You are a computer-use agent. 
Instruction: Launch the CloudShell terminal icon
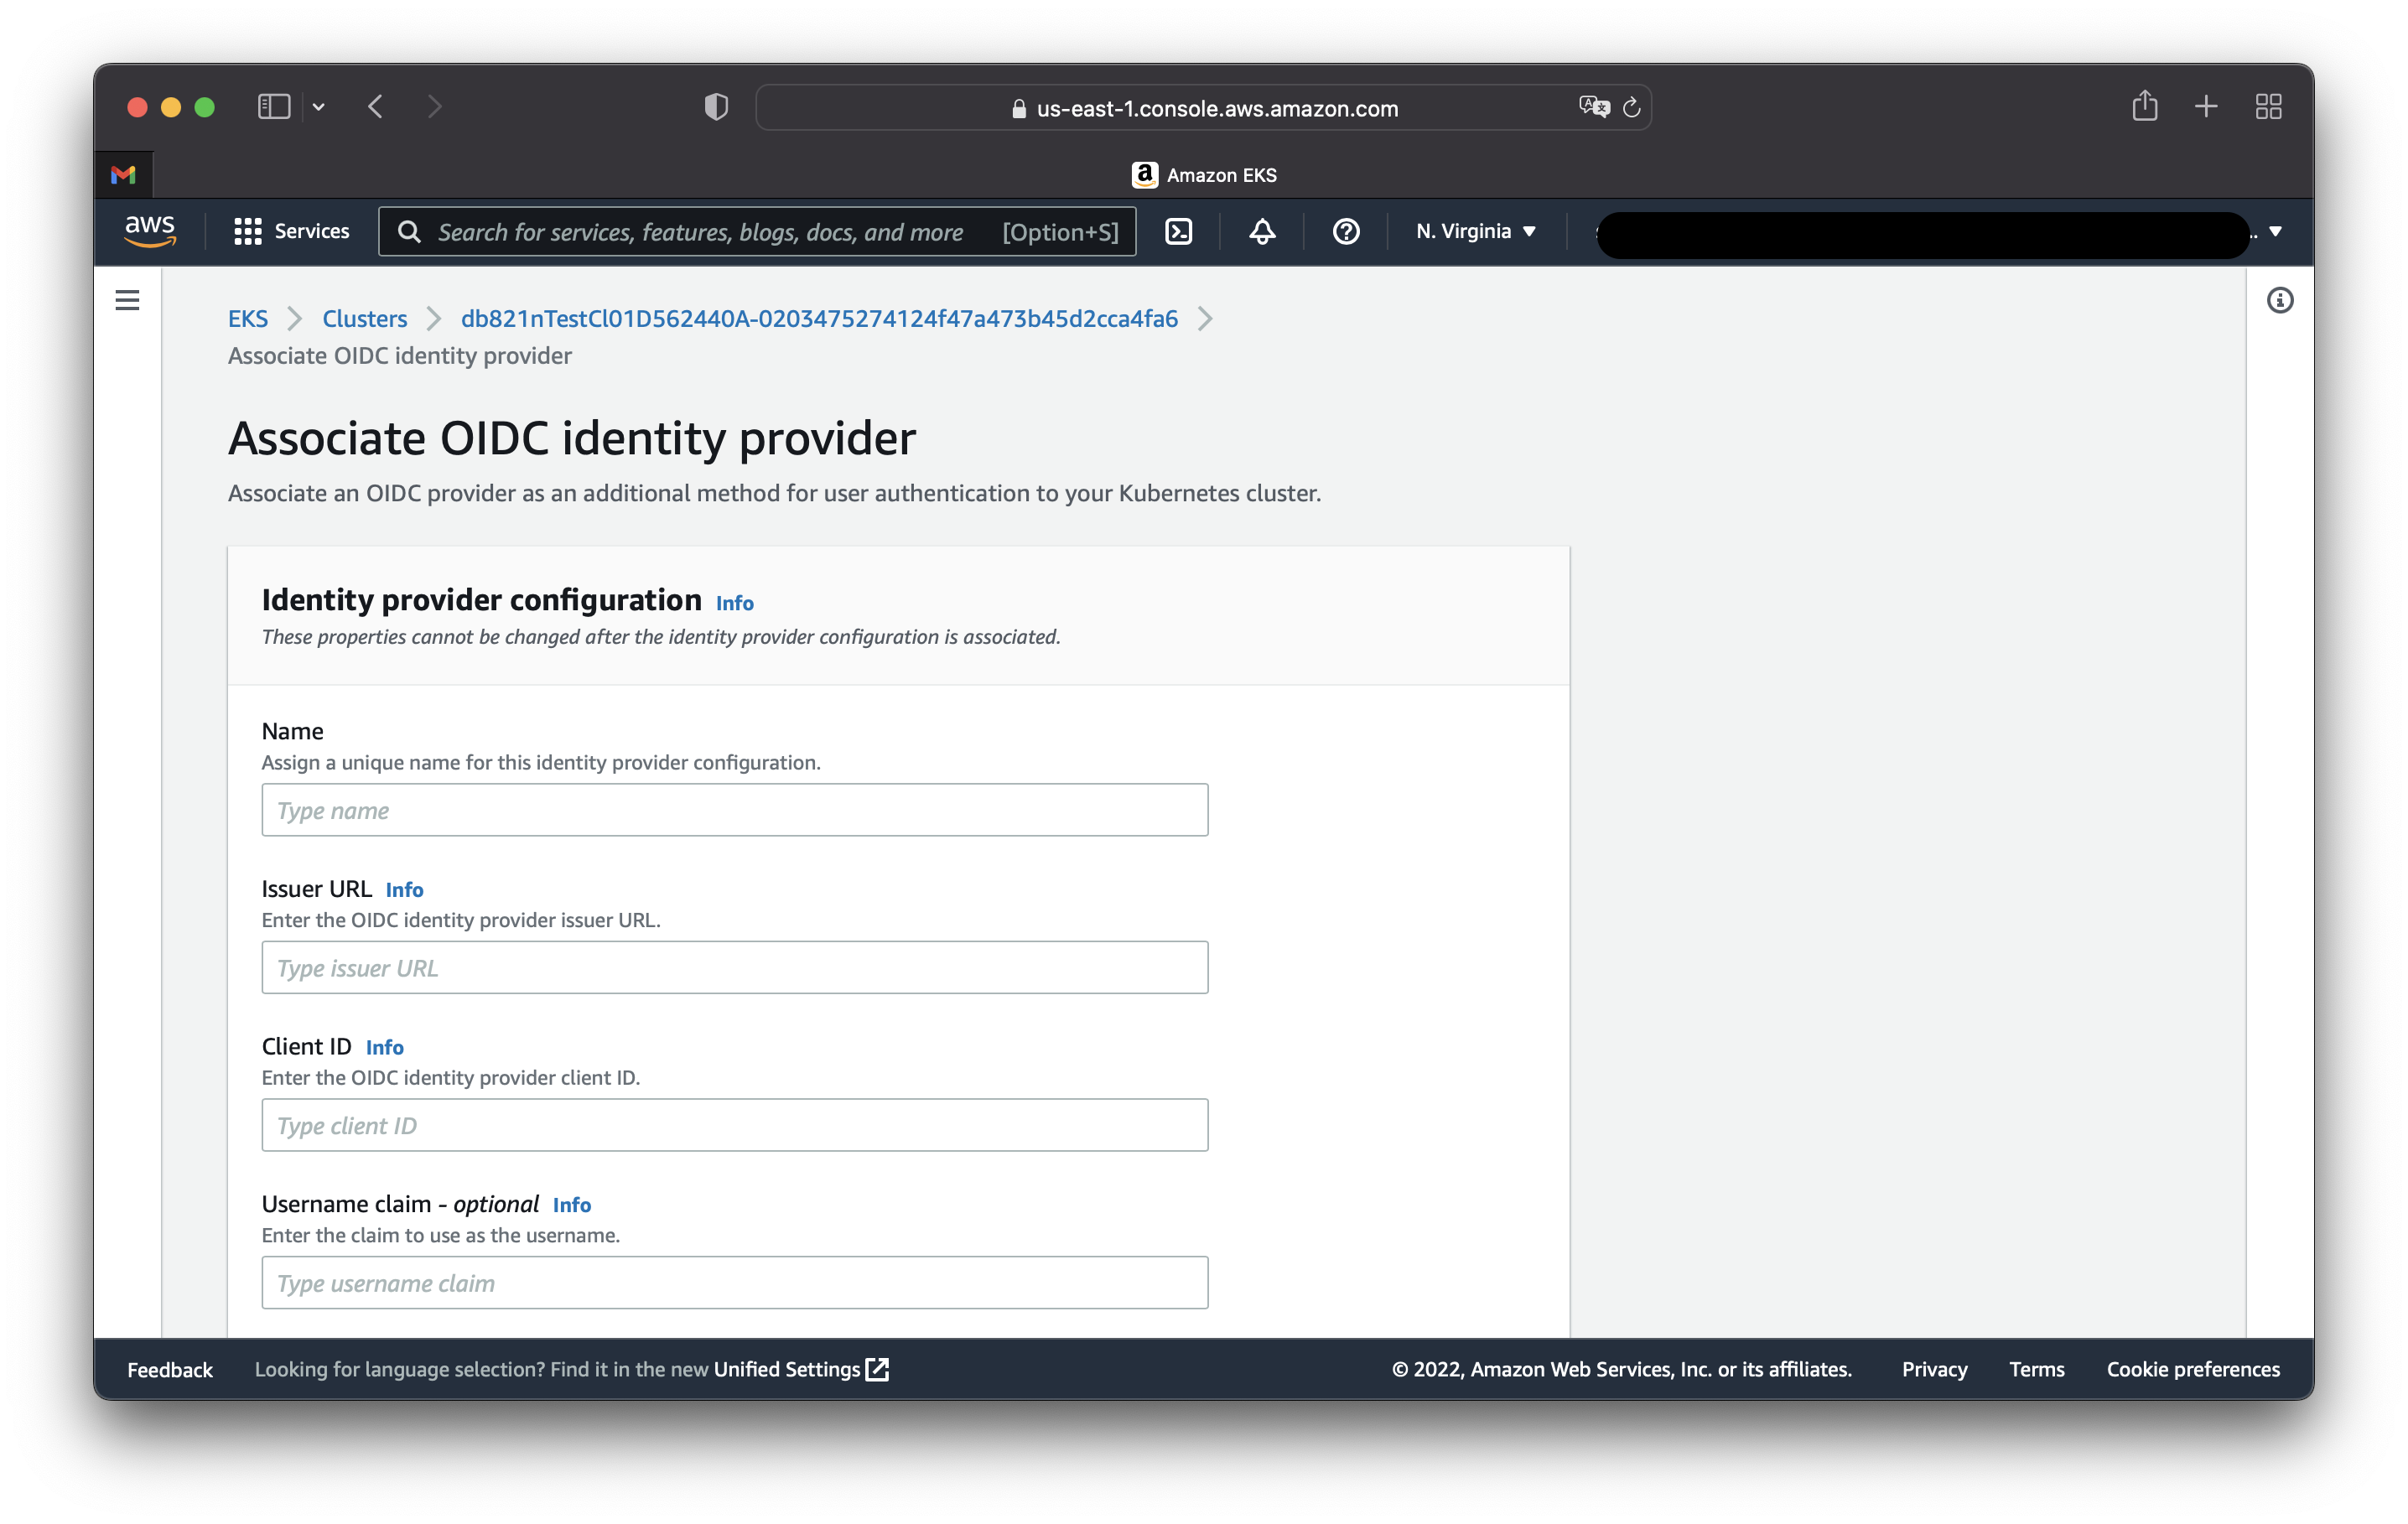pos(1179,232)
